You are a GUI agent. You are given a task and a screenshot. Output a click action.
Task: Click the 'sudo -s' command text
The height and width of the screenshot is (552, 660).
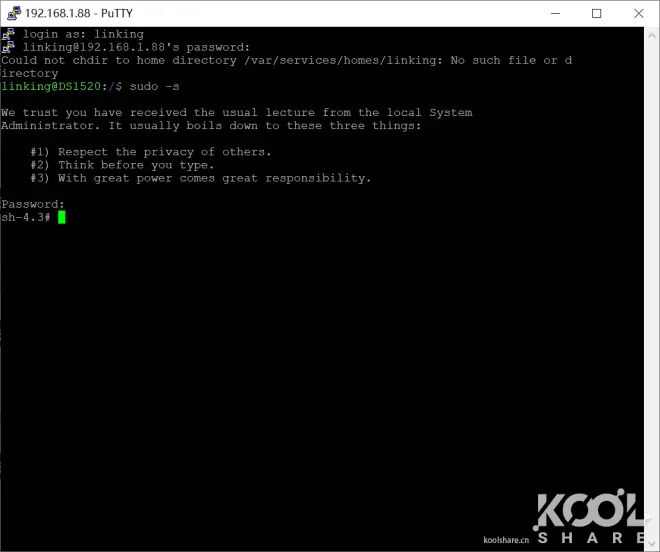(154, 86)
